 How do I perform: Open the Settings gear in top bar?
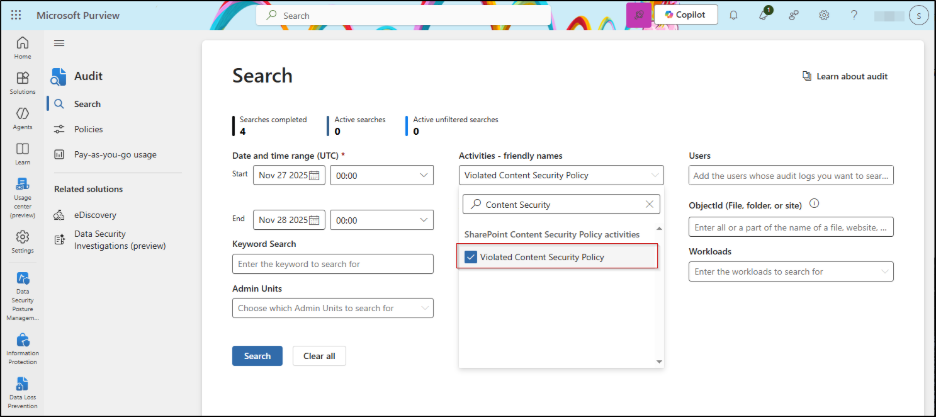[824, 16]
